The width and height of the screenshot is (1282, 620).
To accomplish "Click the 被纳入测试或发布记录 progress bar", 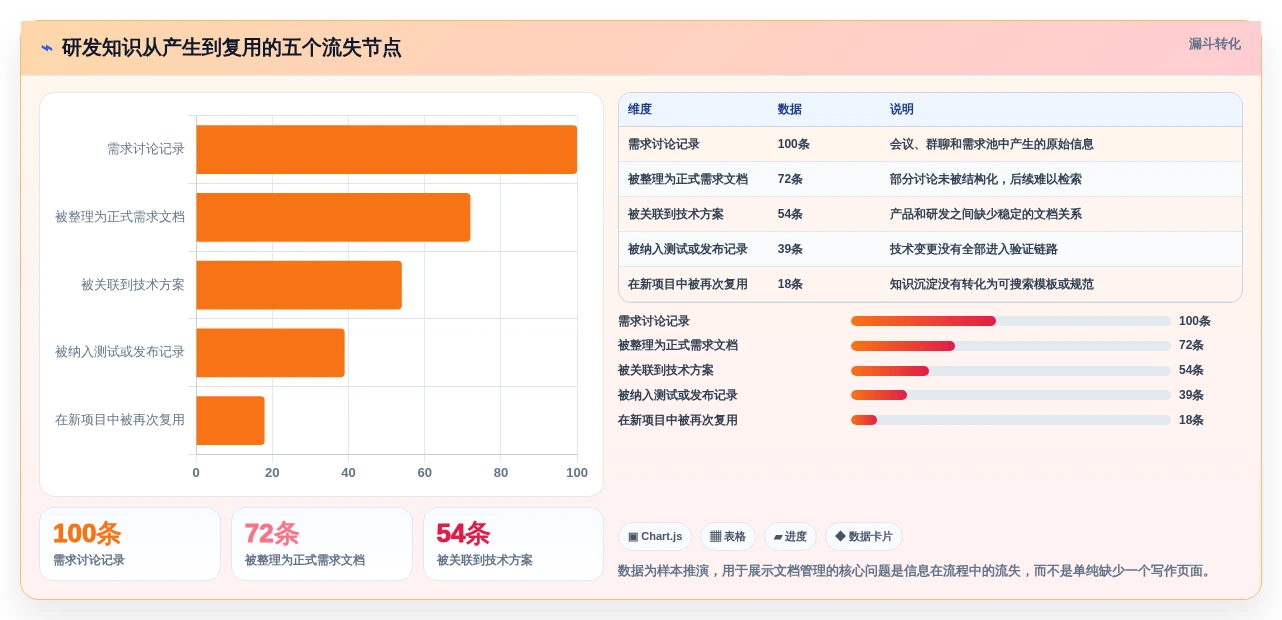I will (1010, 395).
